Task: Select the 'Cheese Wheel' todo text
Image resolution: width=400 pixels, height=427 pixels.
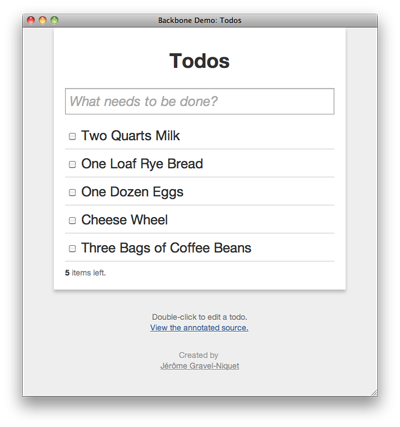Action: tap(124, 220)
